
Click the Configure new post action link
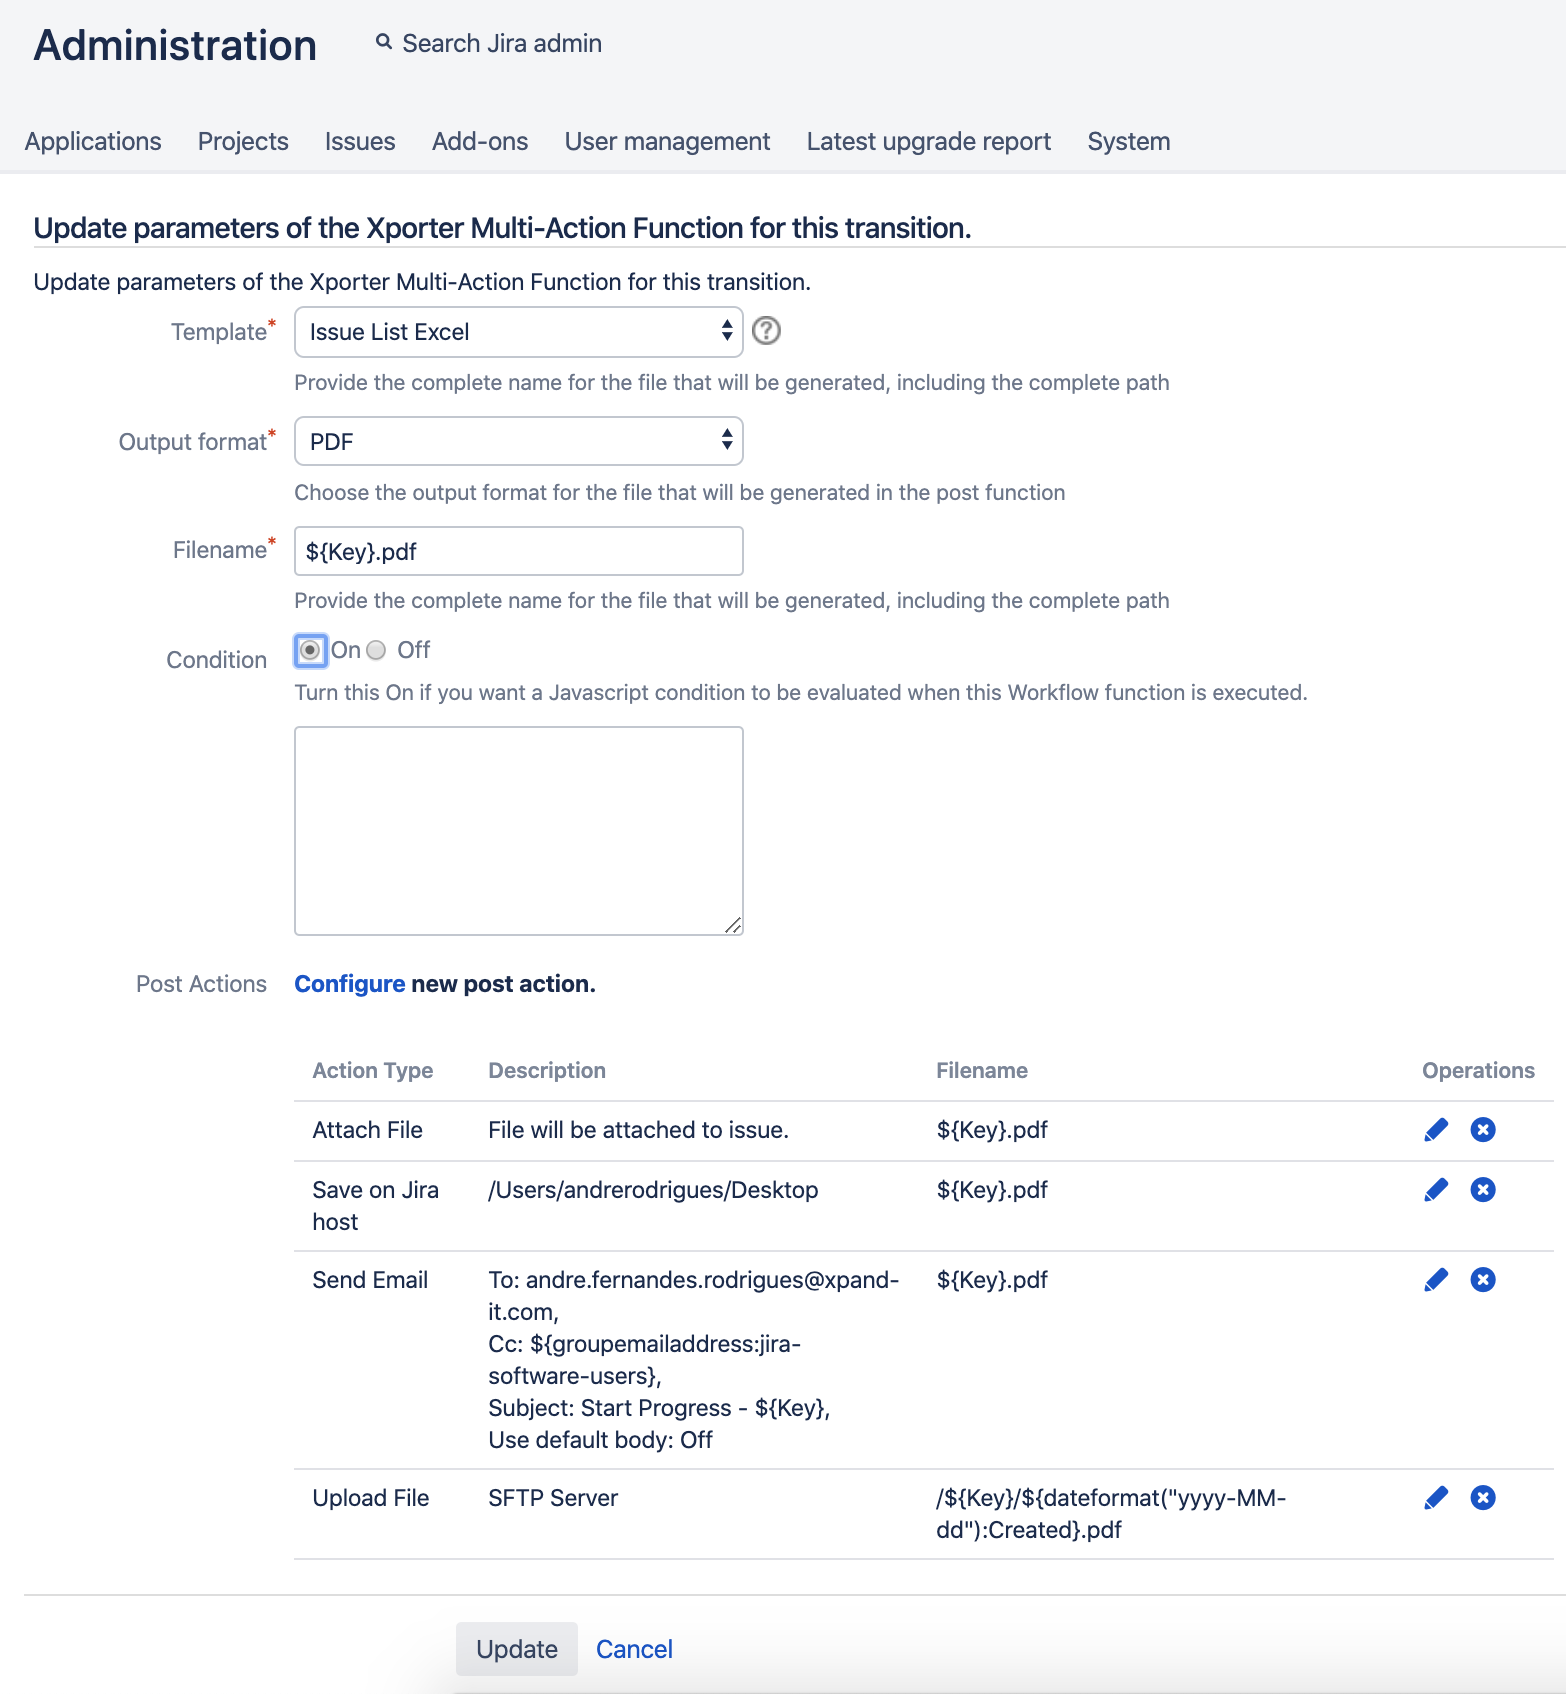click(x=349, y=984)
